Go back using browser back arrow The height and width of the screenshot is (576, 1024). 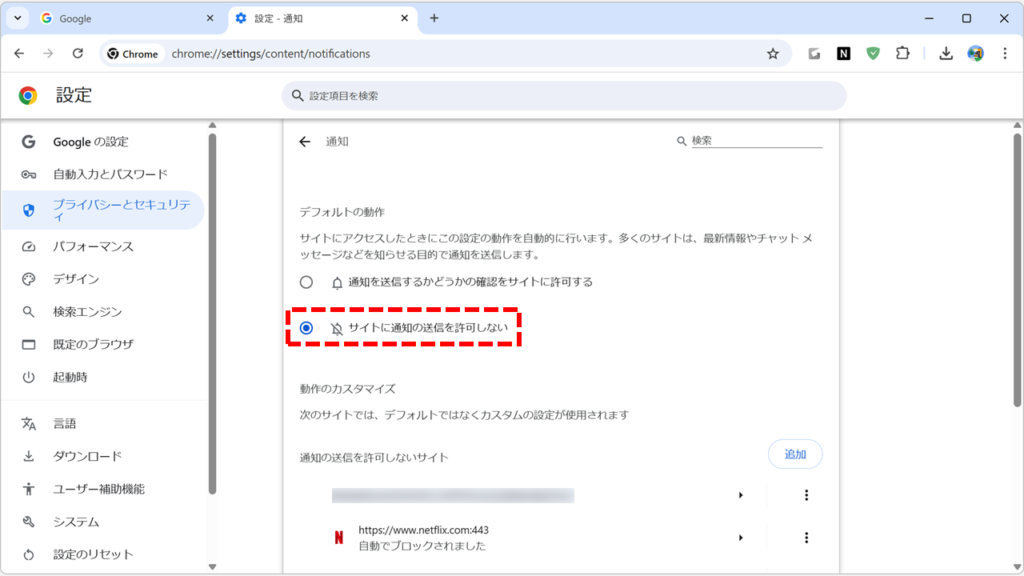point(19,54)
